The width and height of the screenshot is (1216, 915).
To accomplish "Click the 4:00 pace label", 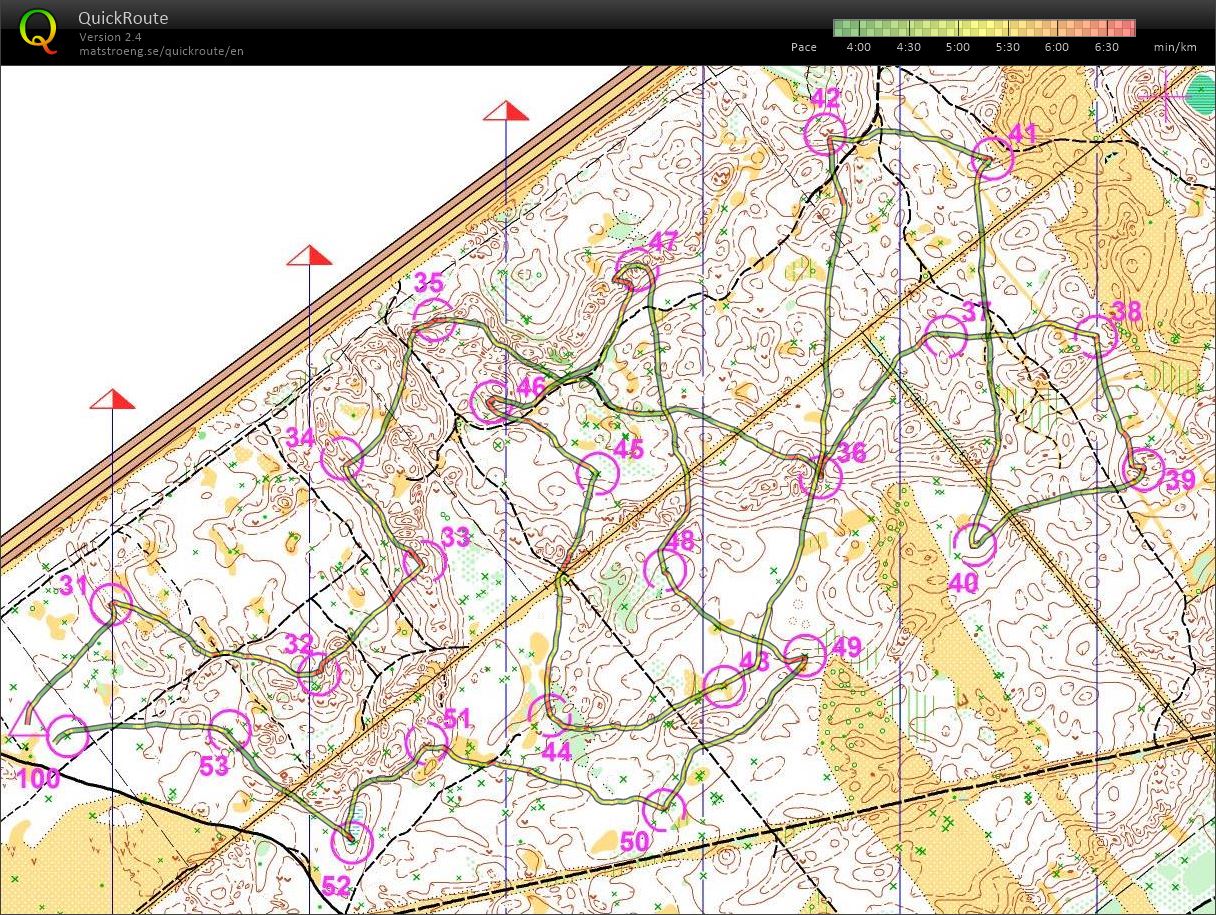I will pyautogui.click(x=858, y=47).
